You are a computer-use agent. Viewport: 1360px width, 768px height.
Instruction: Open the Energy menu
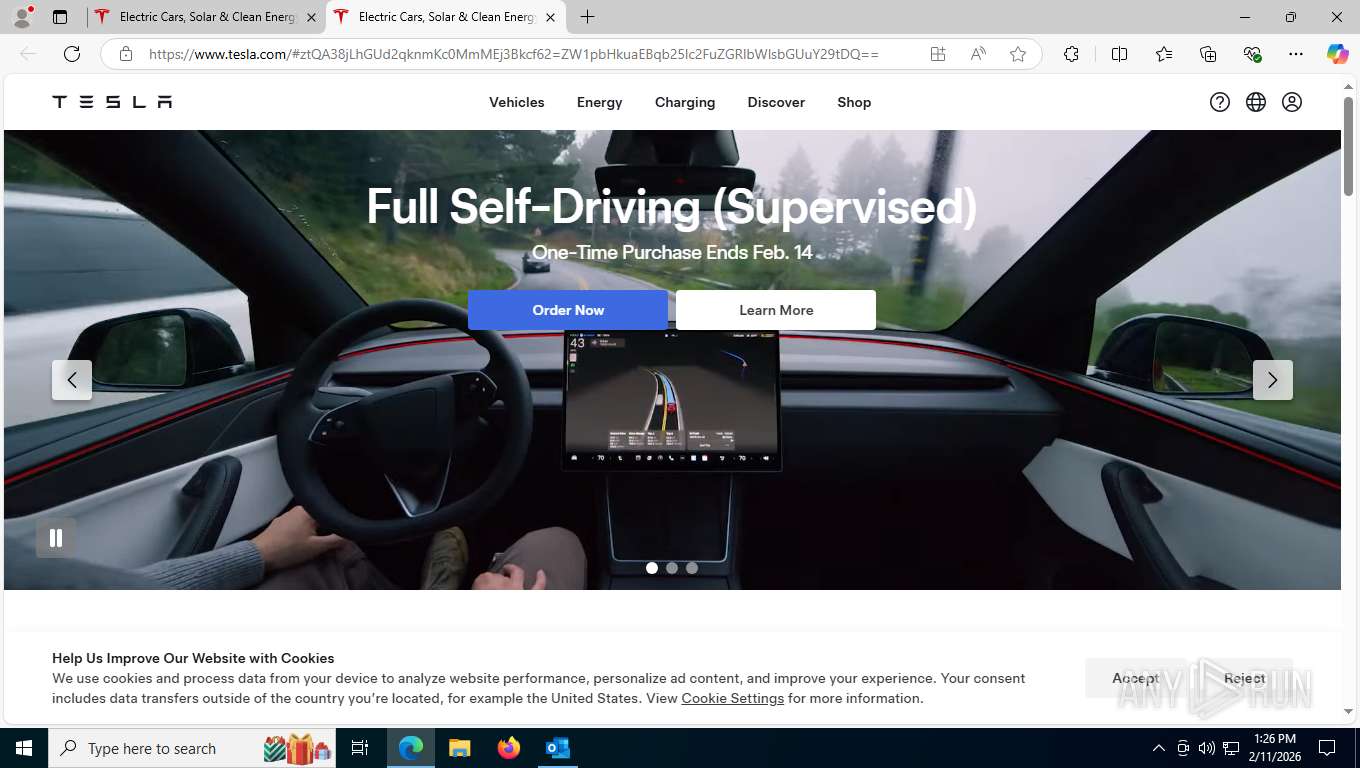[x=600, y=102]
